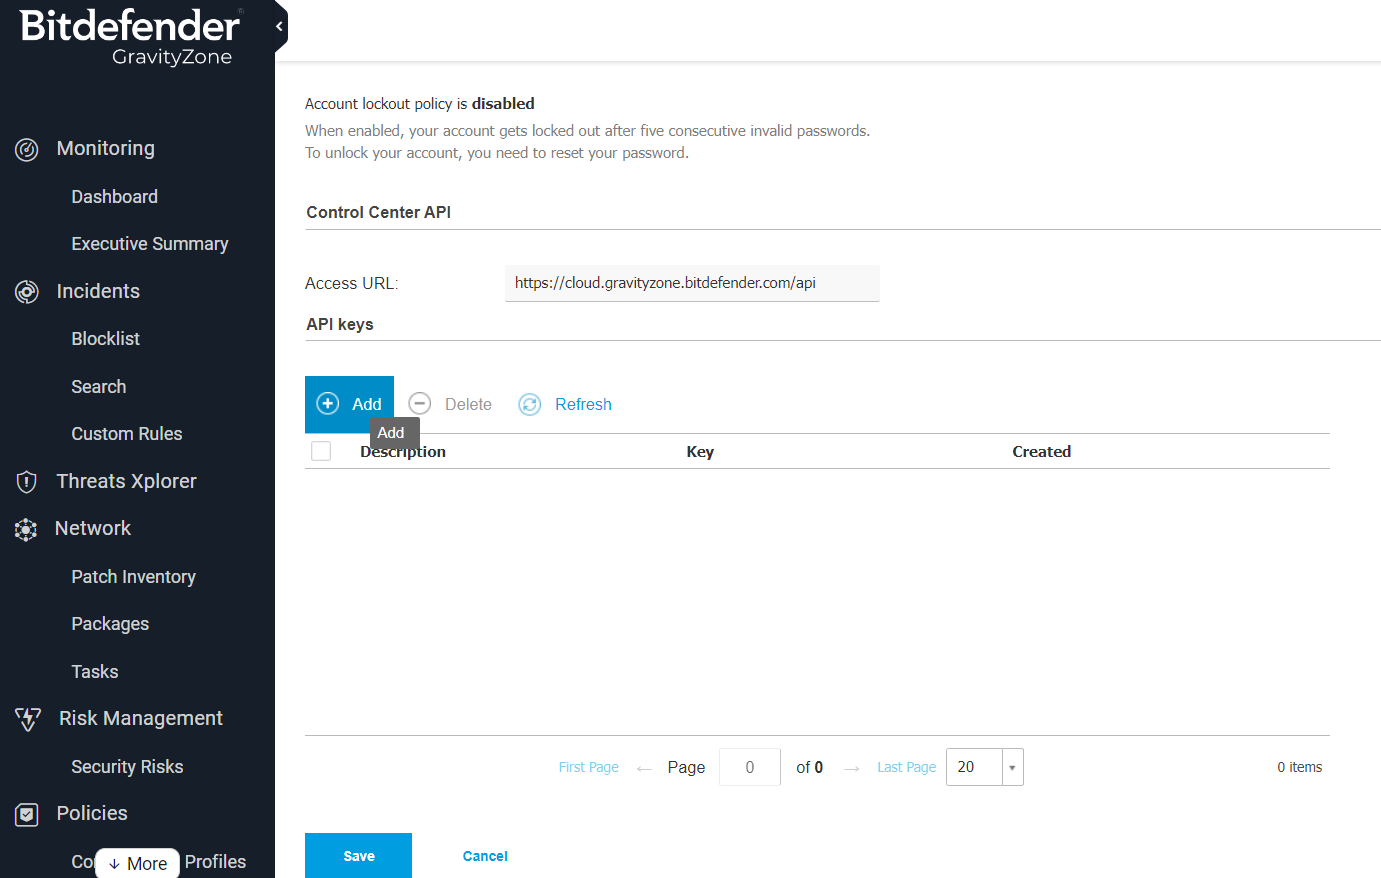This screenshot has width=1381, height=878.
Task: Click the Bitdefender GravityZone logo
Action: click(131, 37)
